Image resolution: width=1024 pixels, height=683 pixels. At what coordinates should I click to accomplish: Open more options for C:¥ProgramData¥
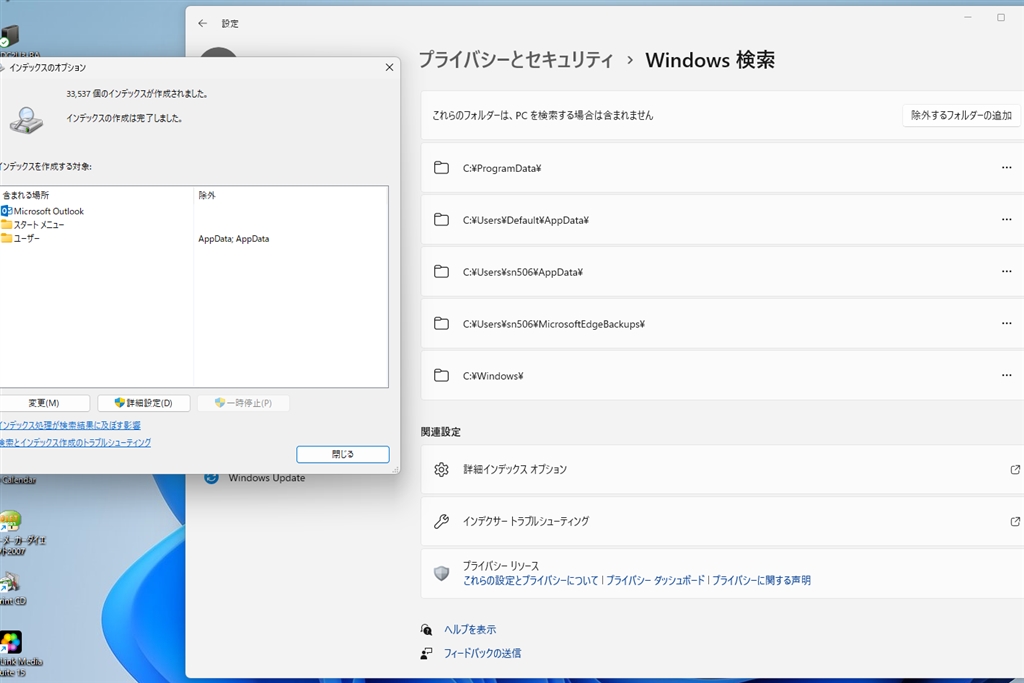click(x=1006, y=168)
